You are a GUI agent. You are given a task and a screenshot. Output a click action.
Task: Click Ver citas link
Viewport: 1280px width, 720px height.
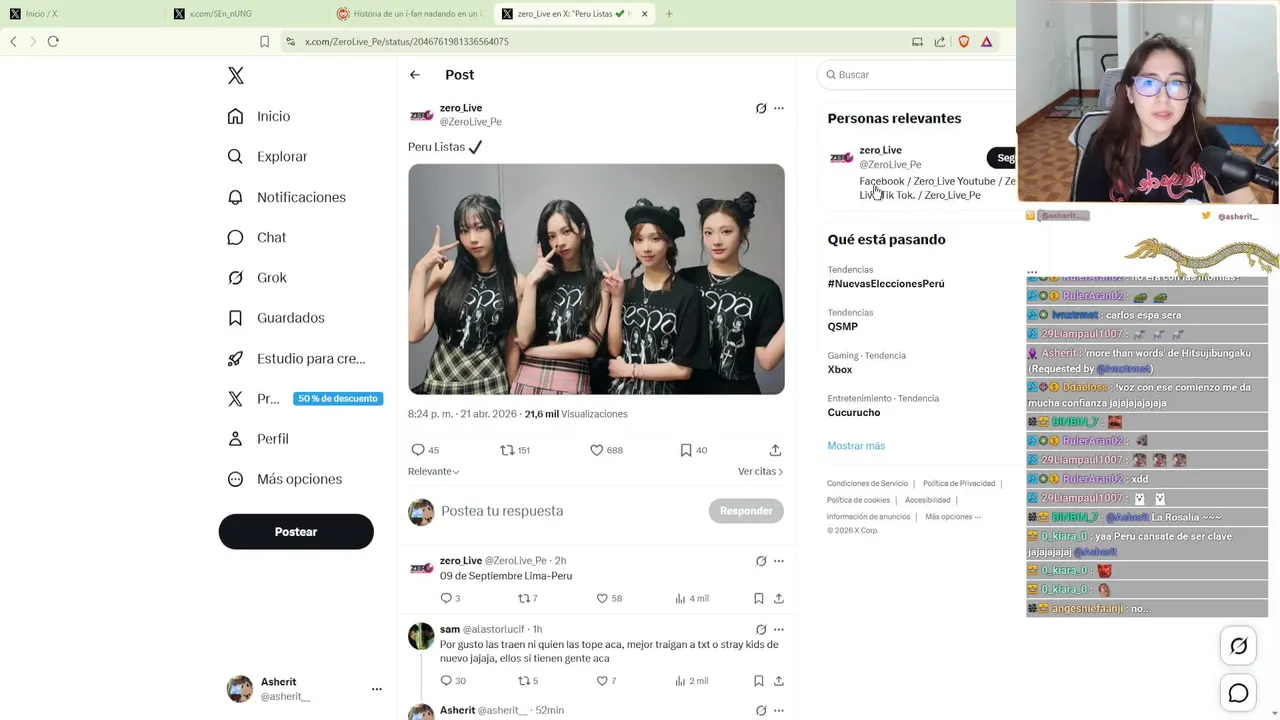click(x=760, y=471)
